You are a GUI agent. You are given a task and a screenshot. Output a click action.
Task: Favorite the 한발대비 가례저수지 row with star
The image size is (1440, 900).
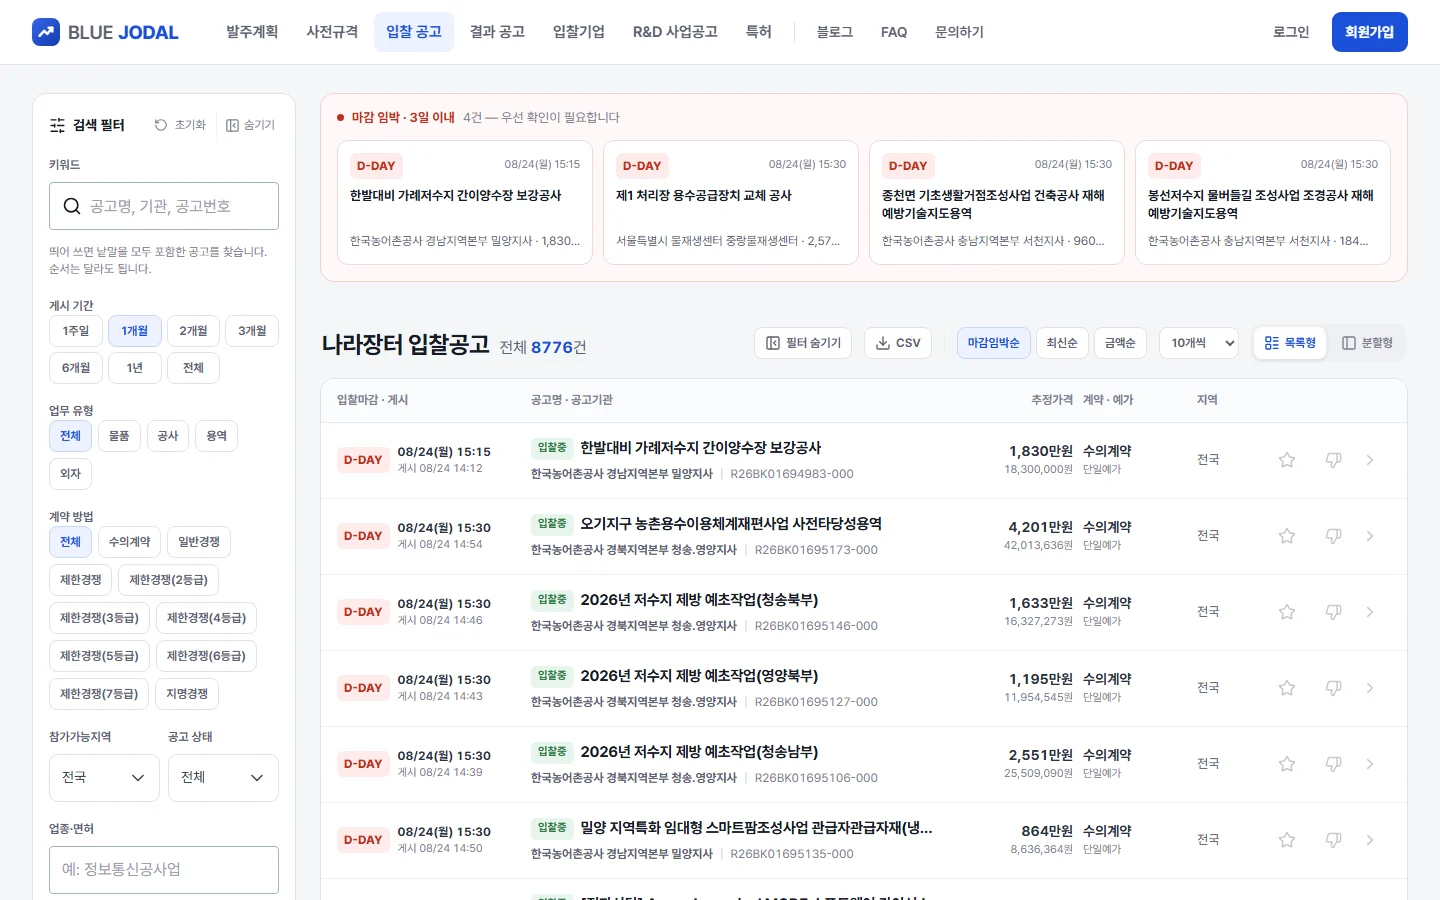point(1287,460)
